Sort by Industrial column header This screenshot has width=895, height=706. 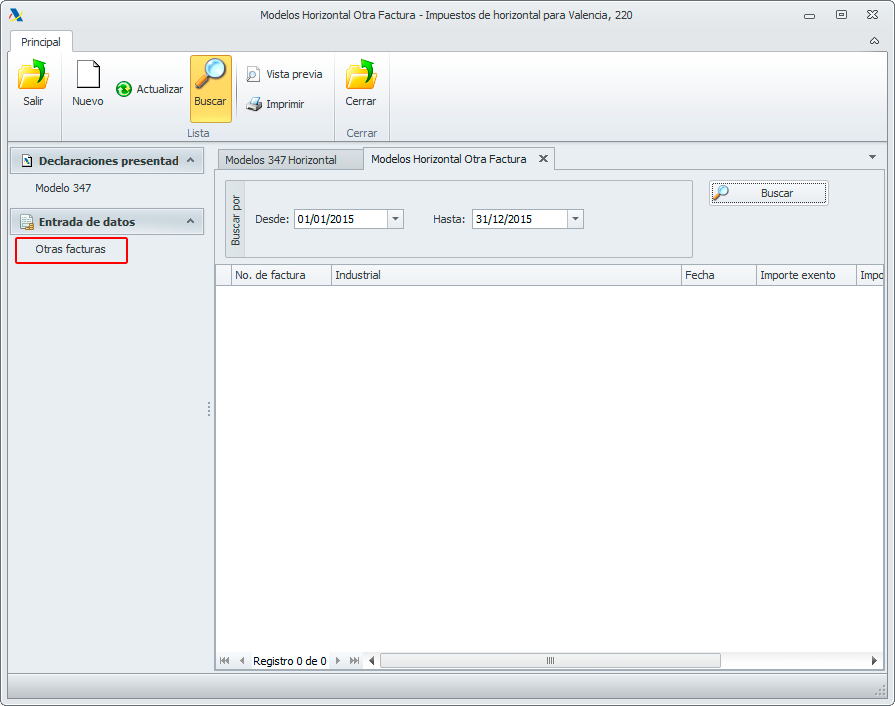click(506, 275)
